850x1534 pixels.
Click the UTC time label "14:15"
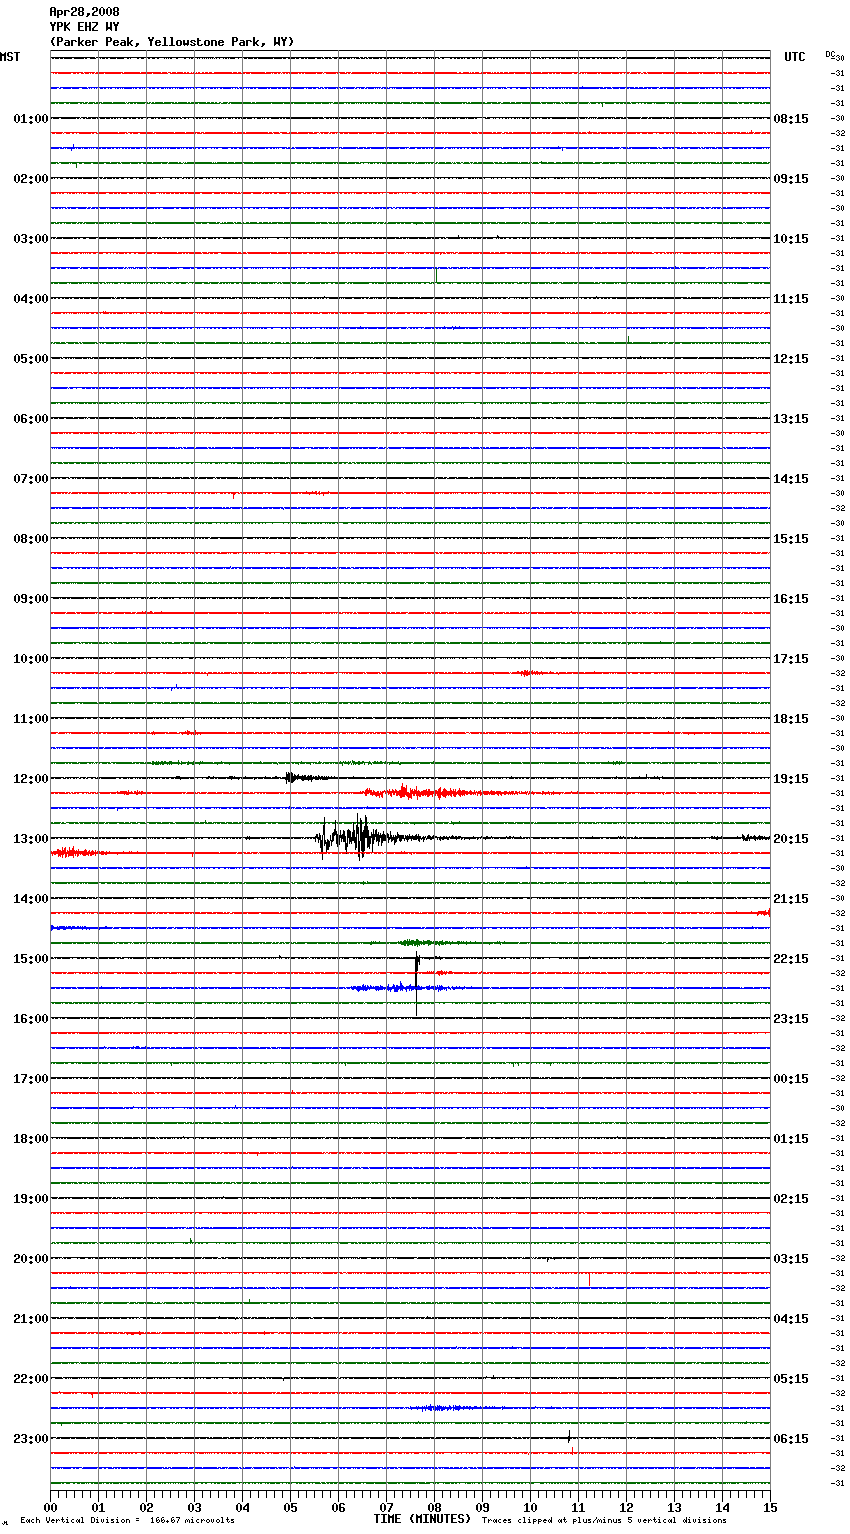pos(791,479)
